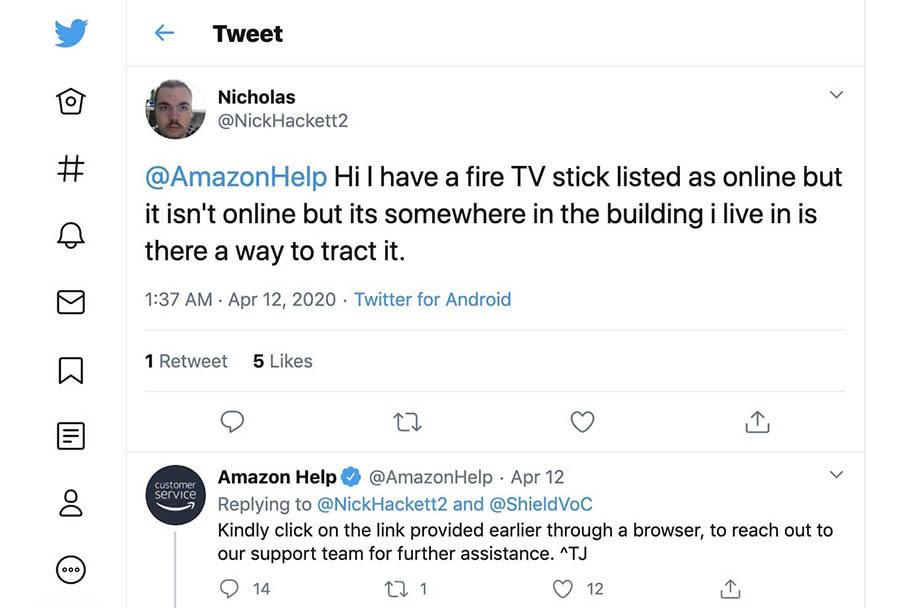Open the Explore hashtag icon

(x=70, y=168)
